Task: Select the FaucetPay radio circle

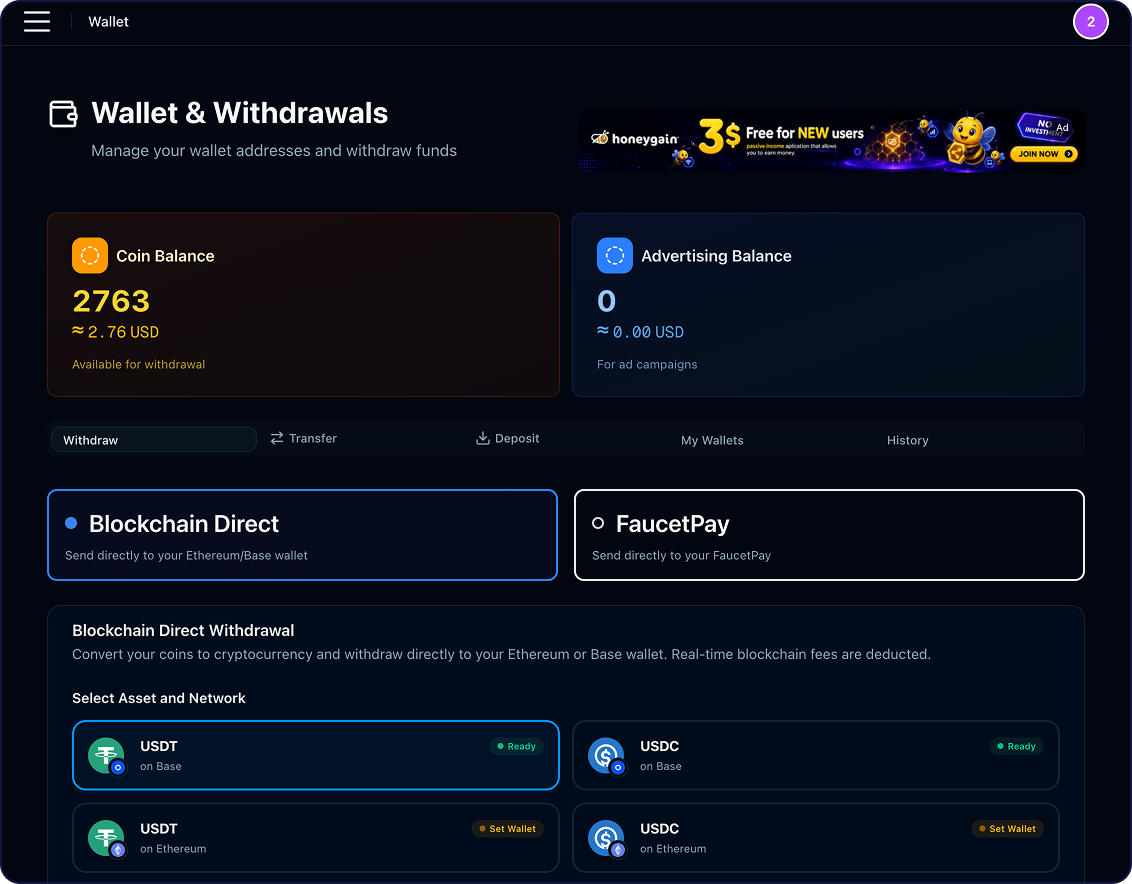Action: tap(598, 523)
